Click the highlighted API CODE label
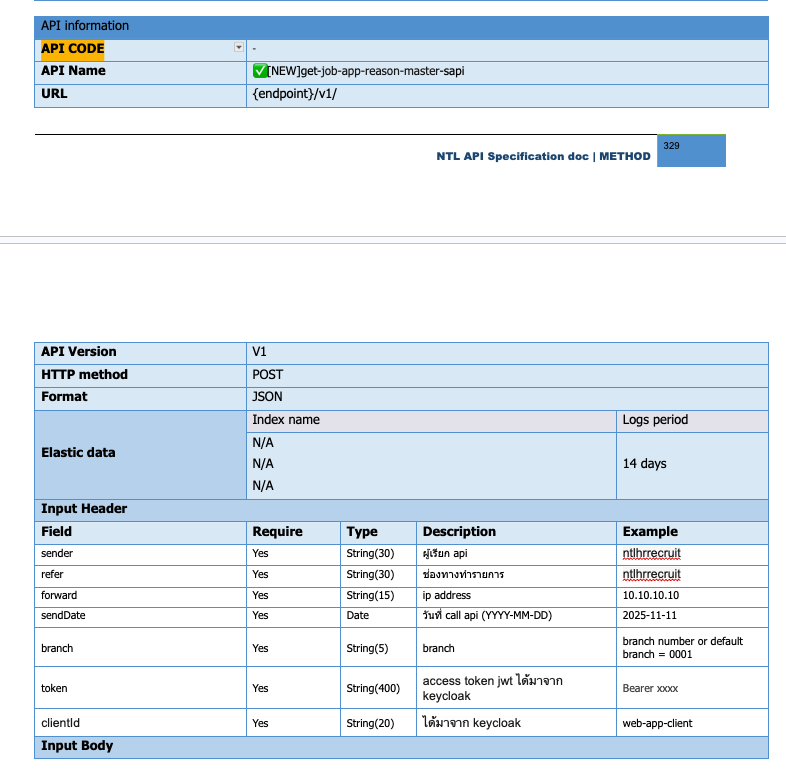The image size is (786, 784). pyautogui.click(x=73, y=48)
